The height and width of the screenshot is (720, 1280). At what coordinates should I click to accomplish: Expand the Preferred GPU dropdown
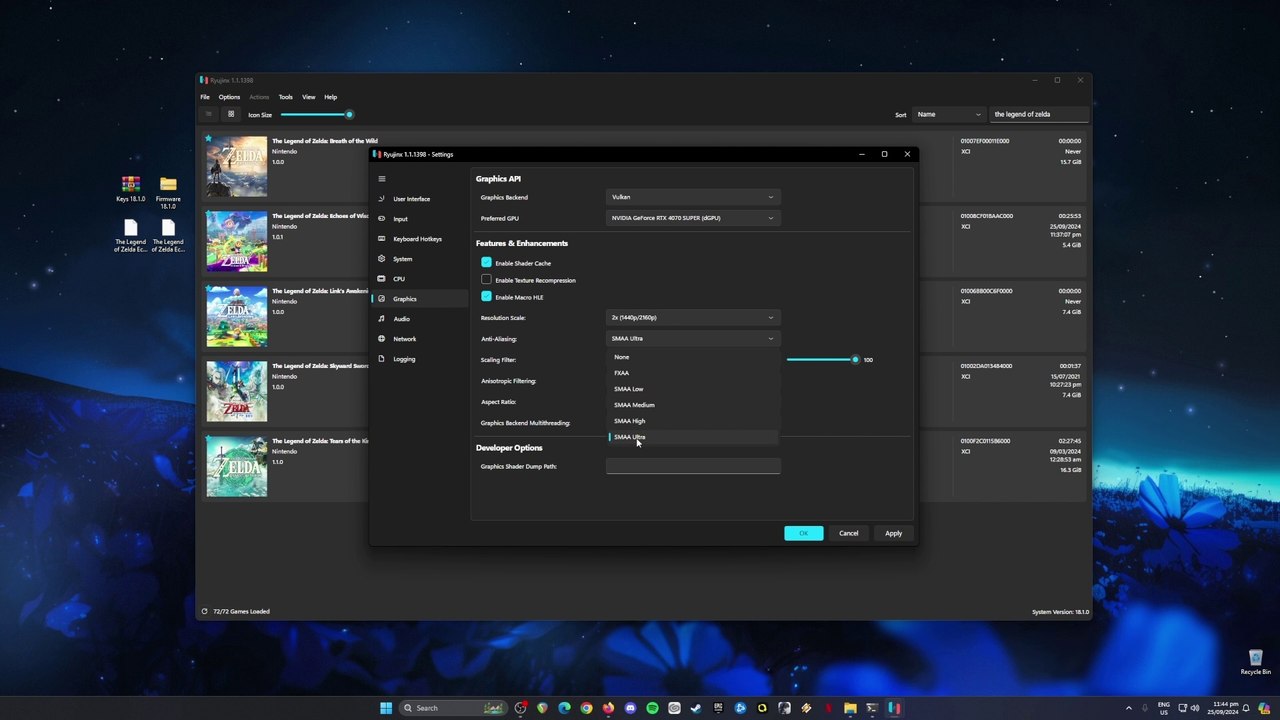click(692, 218)
